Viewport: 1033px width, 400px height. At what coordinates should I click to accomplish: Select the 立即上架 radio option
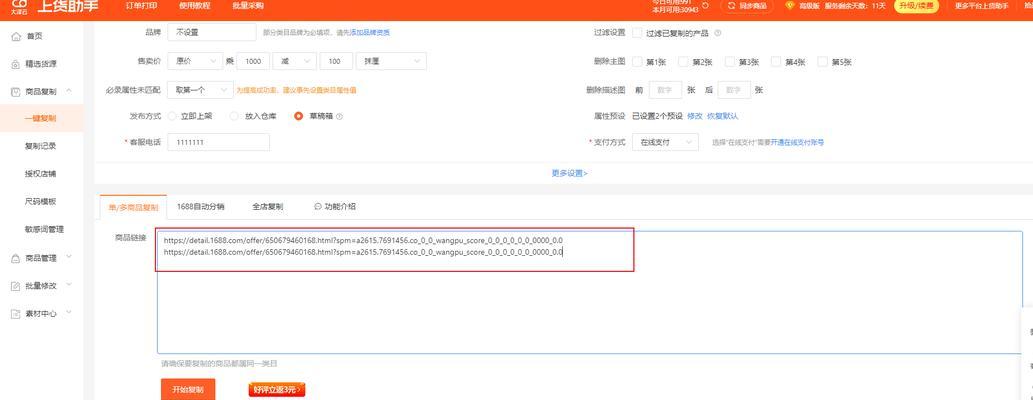[173, 116]
